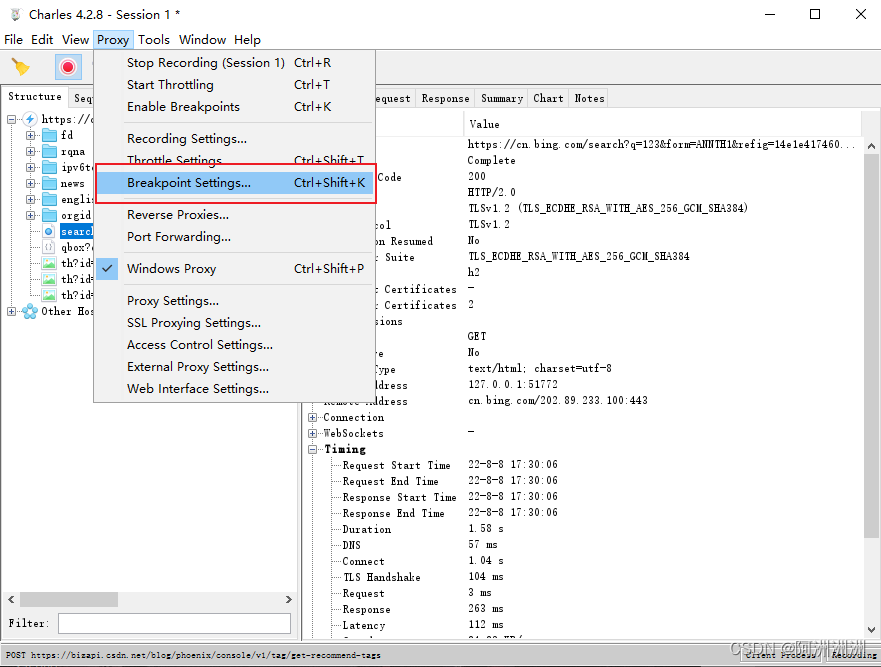Select the rqna folder icon
The width and height of the screenshot is (881, 667).
pyautogui.click(x=49, y=152)
